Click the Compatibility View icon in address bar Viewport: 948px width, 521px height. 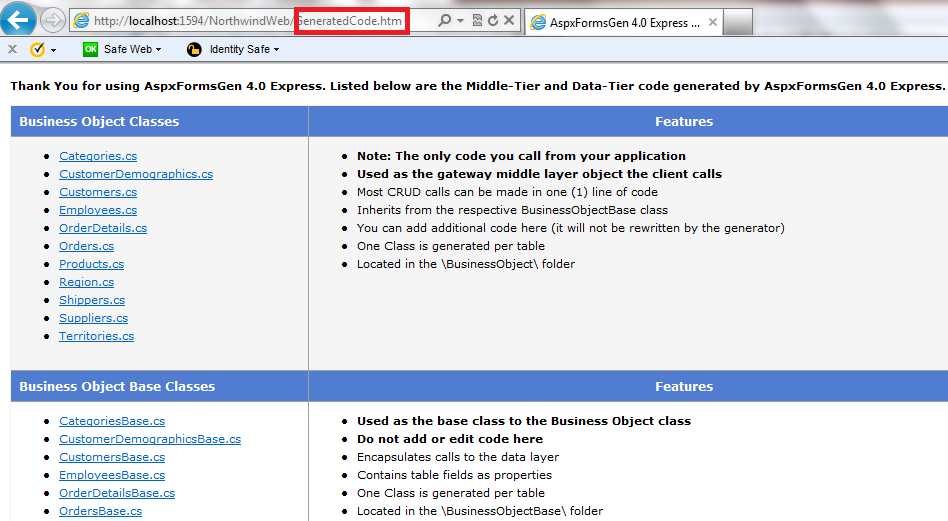click(477, 21)
